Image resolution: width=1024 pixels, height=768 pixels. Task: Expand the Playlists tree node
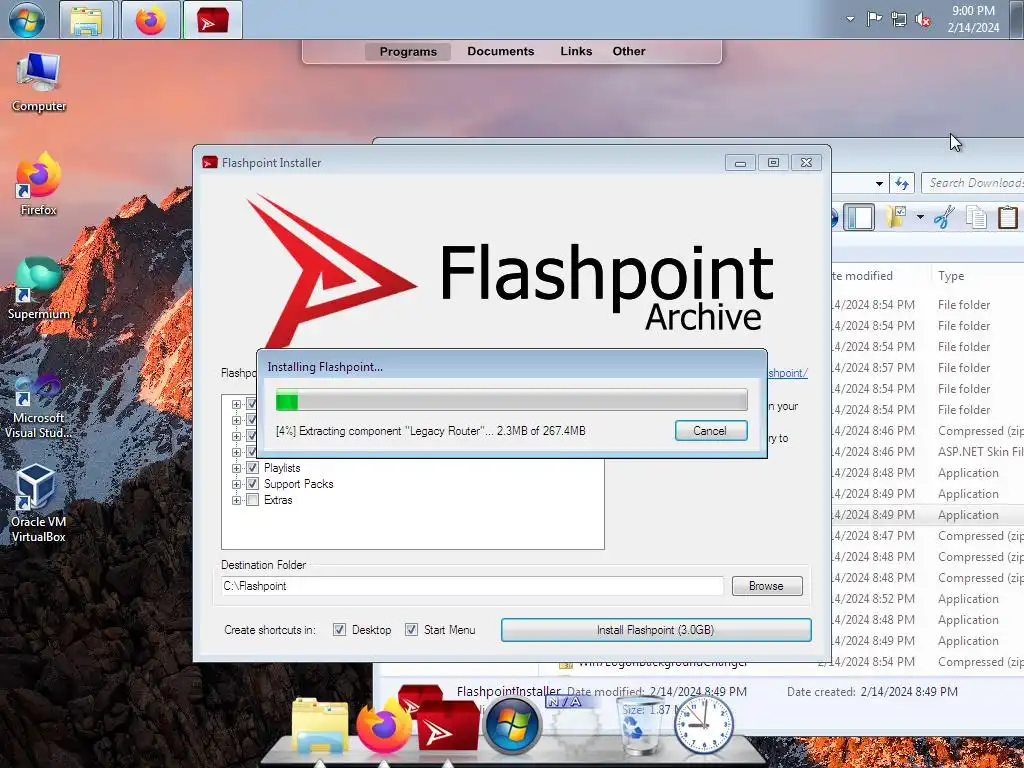pos(236,468)
